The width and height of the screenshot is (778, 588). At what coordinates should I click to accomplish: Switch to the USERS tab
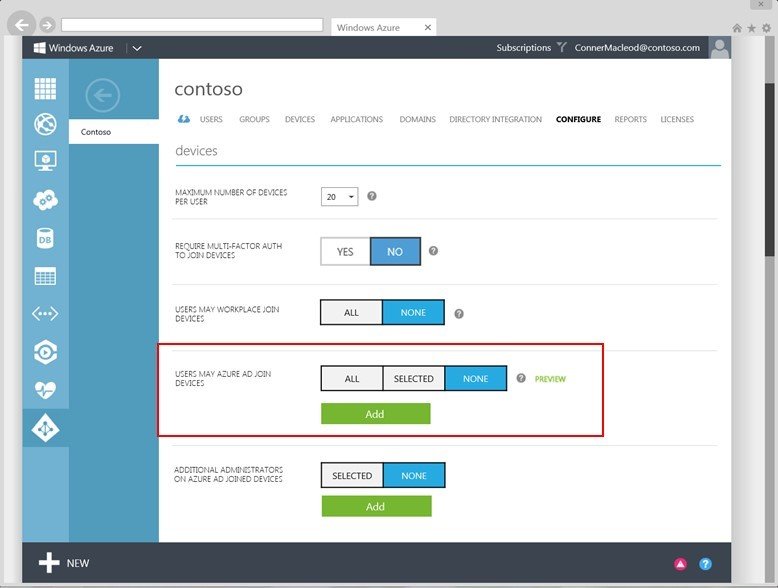[211, 119]
